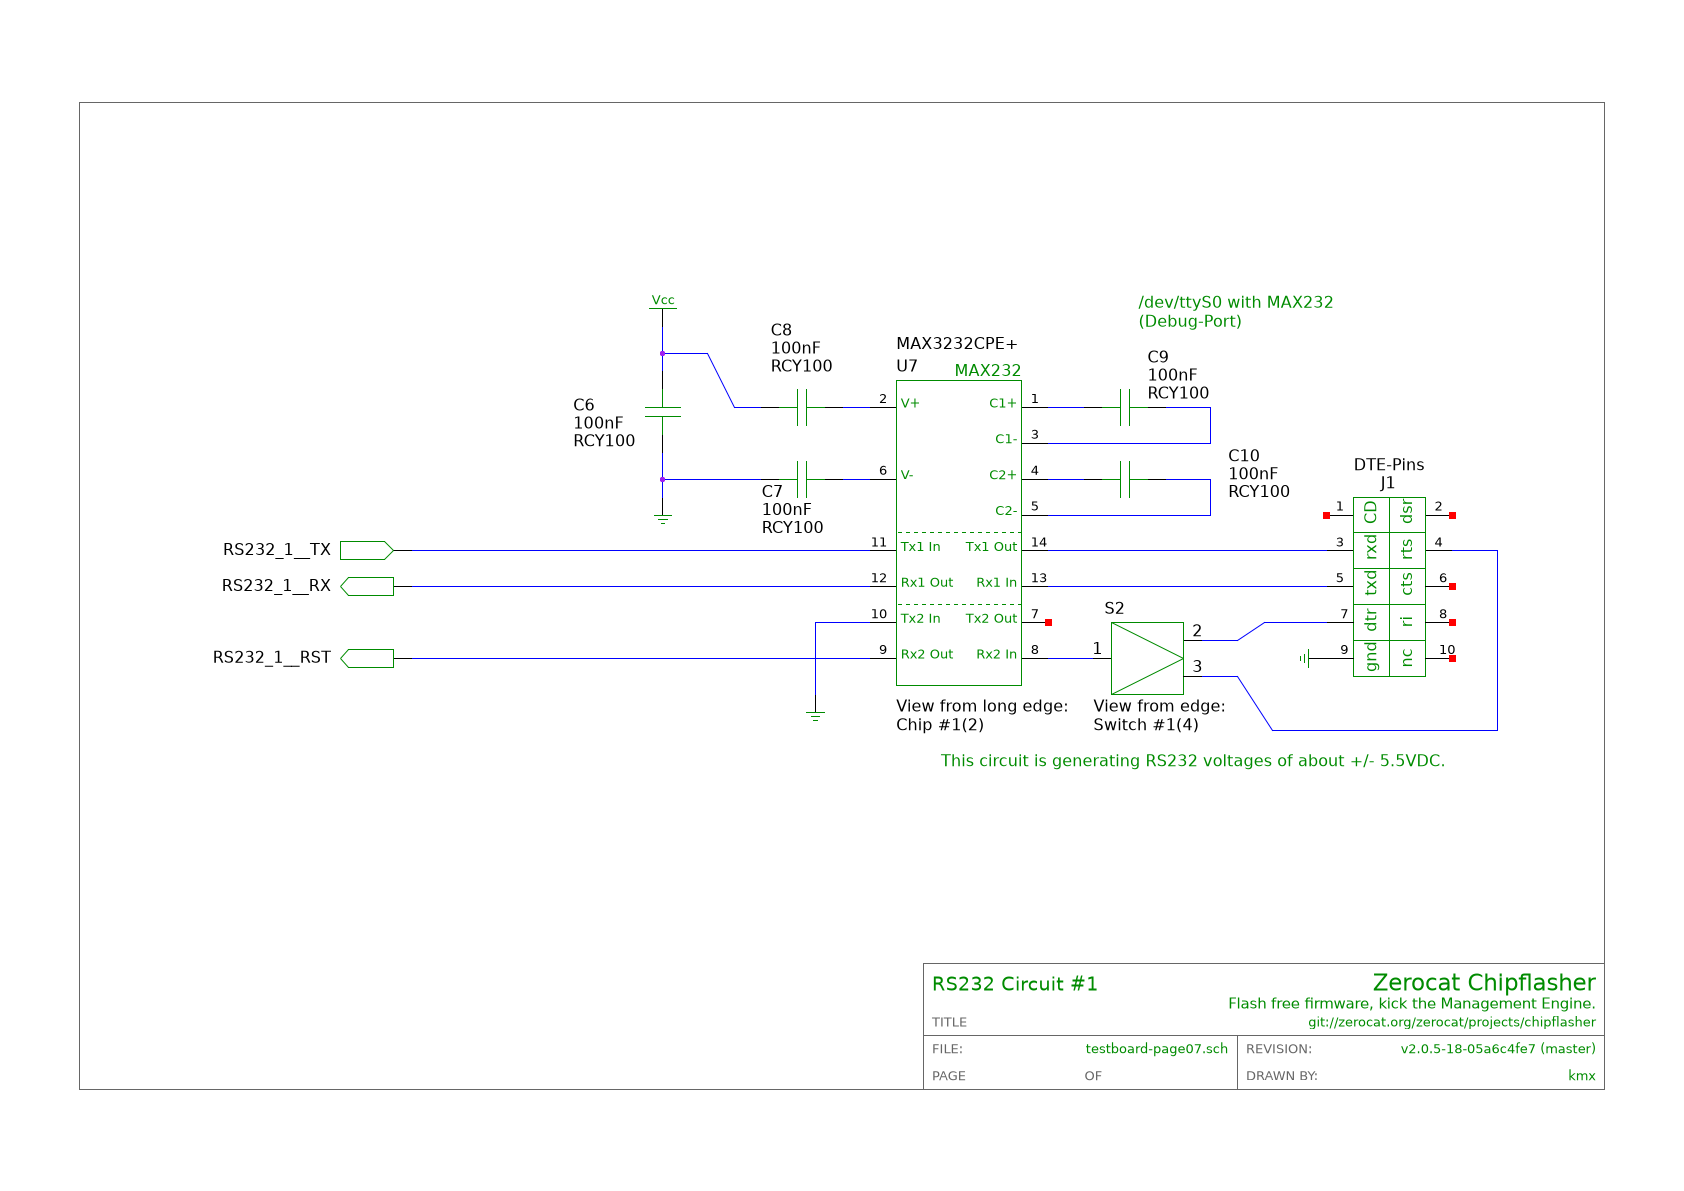Click the 'kmx' drawn-by value
The height and width of the screenshot is (1191, 1684).
[1582, 1076]
